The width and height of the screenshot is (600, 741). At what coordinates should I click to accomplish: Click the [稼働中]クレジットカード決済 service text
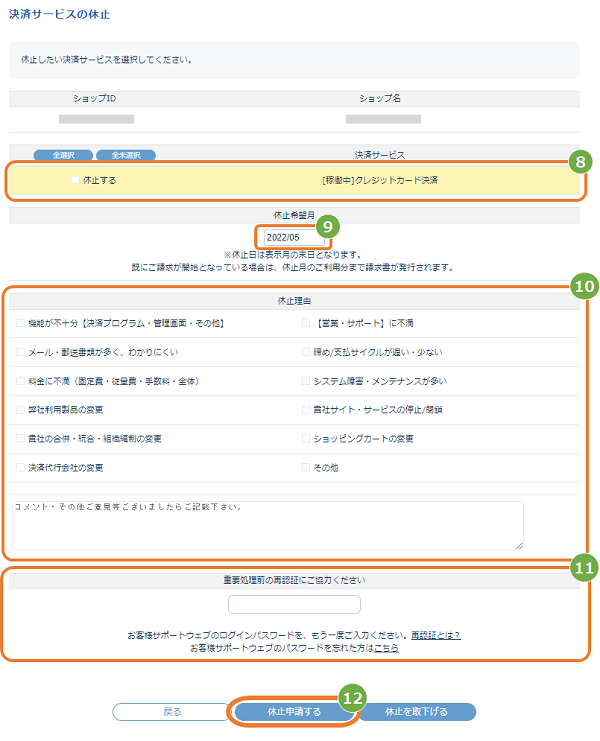(380, 180)
